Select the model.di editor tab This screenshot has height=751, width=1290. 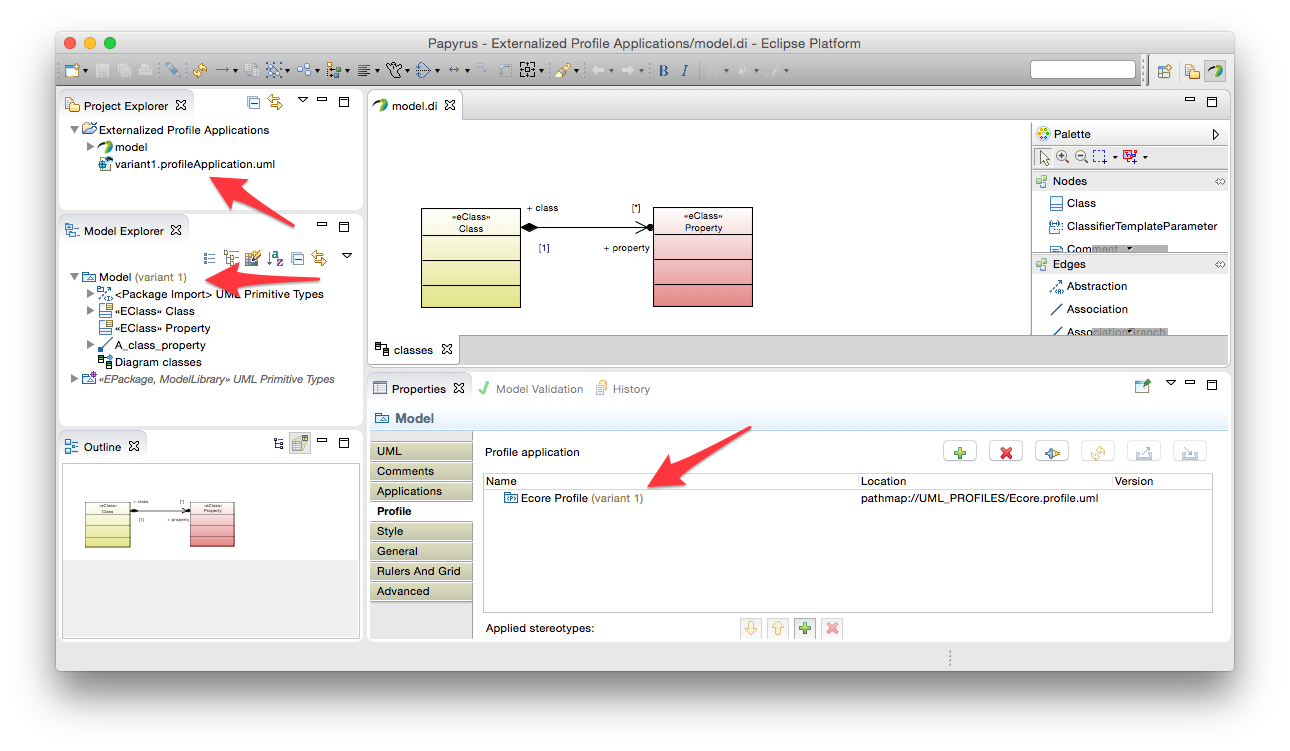pyautogui.click(x=415, y=105)
